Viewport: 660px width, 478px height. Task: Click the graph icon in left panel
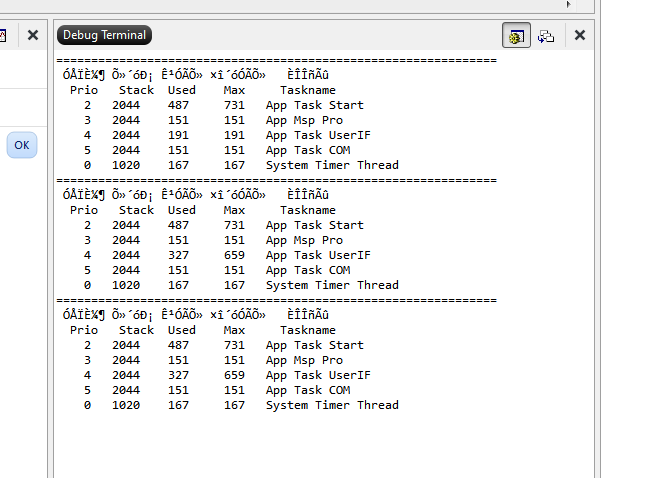pos(3,35)
